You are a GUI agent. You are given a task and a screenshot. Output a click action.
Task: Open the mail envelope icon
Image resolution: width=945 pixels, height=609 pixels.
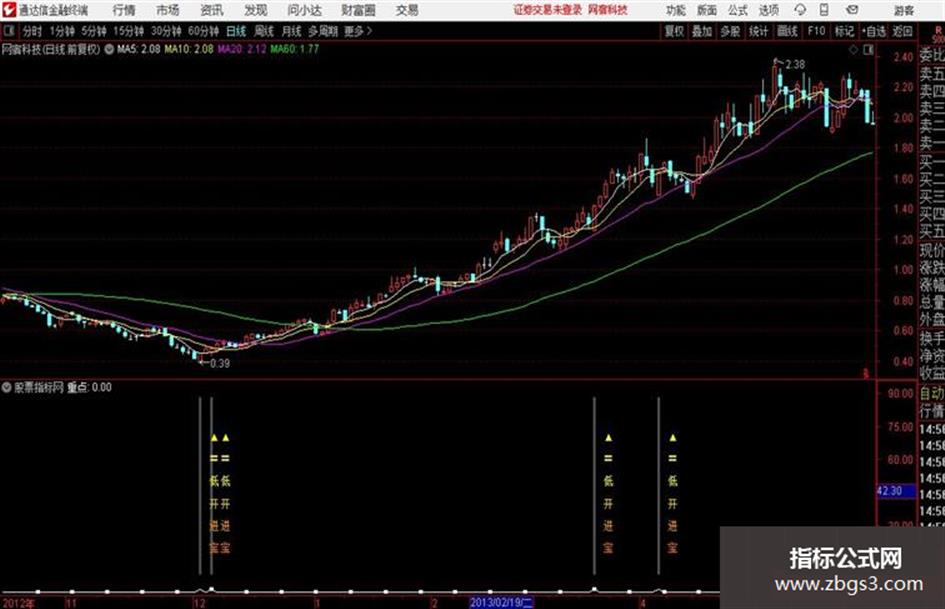click(852, 10)
